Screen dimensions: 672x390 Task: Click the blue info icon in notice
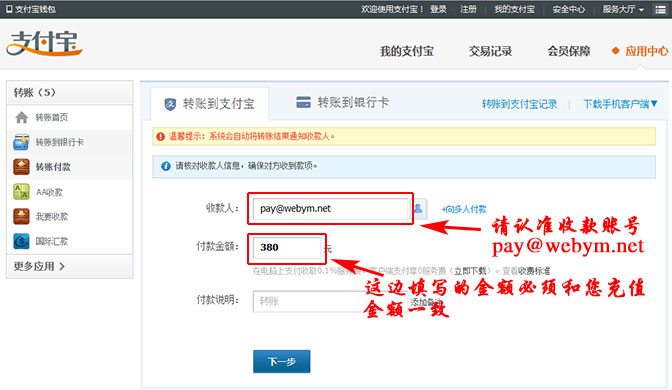click(166, 166)
